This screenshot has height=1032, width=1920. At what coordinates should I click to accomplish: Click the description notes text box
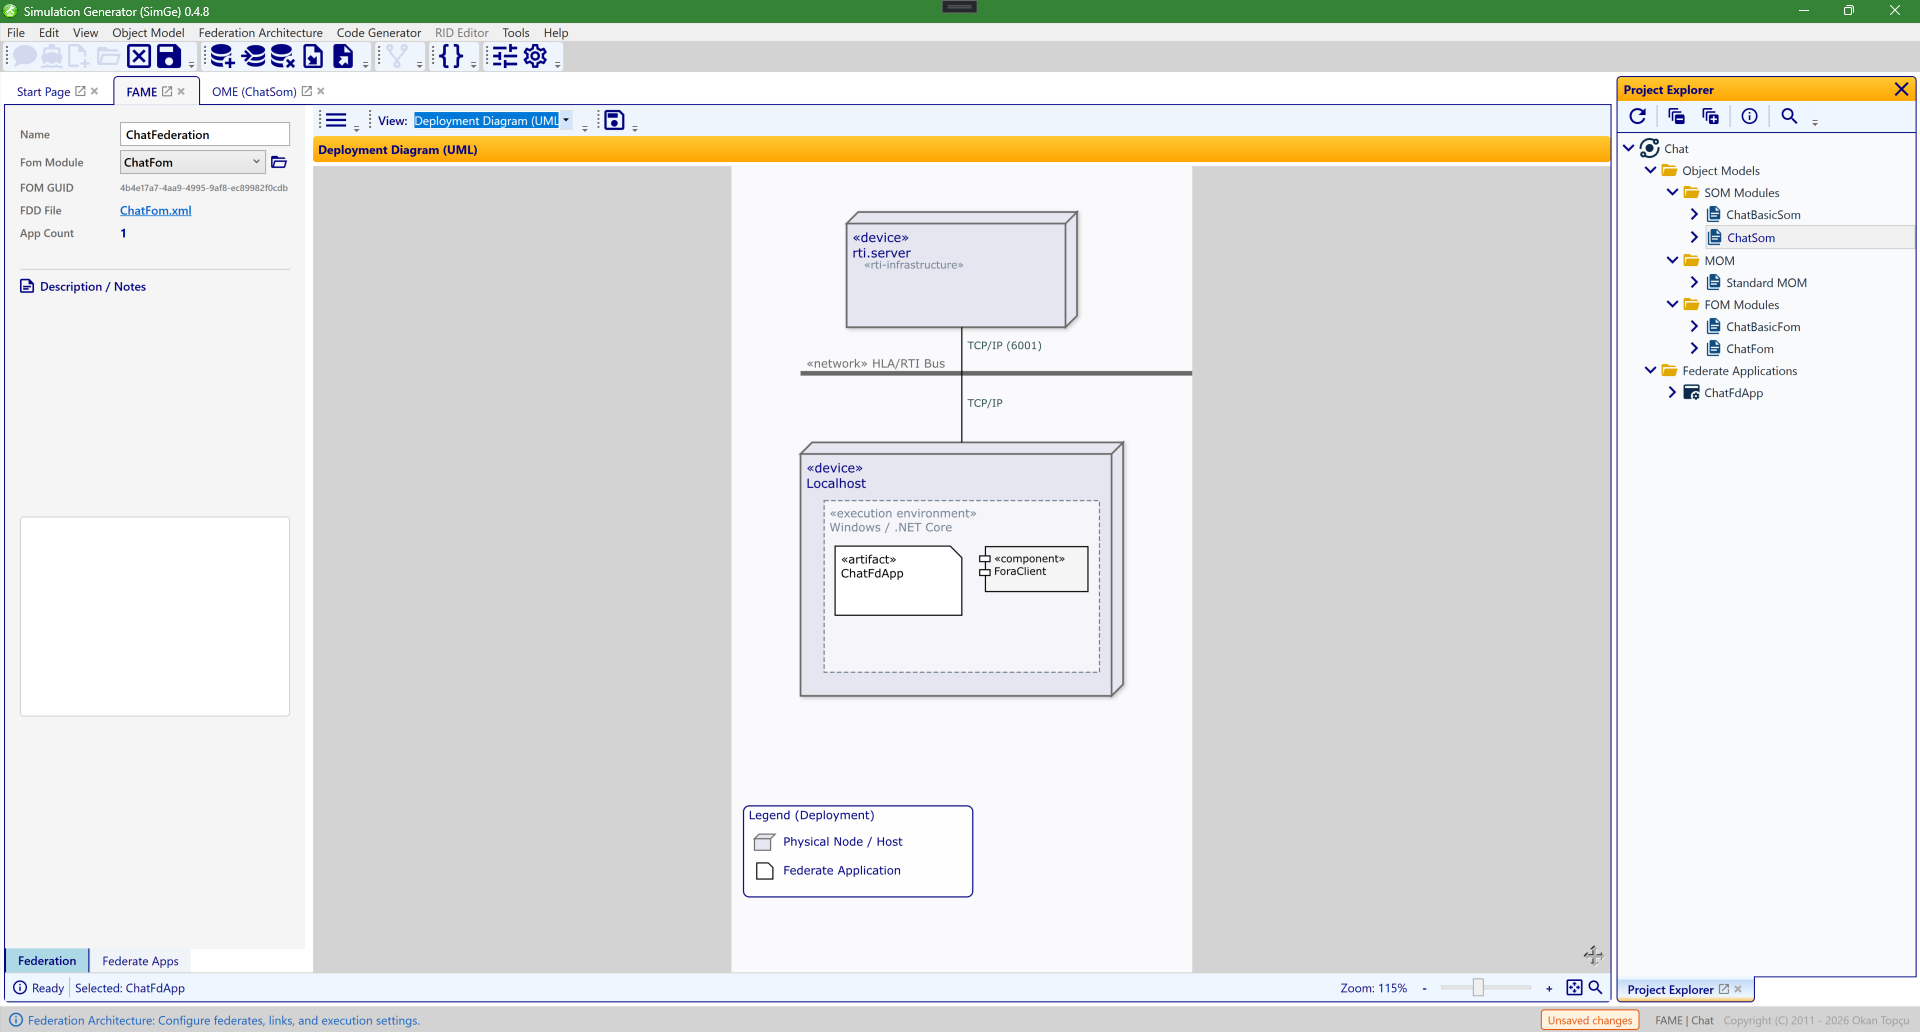(155, 616)
